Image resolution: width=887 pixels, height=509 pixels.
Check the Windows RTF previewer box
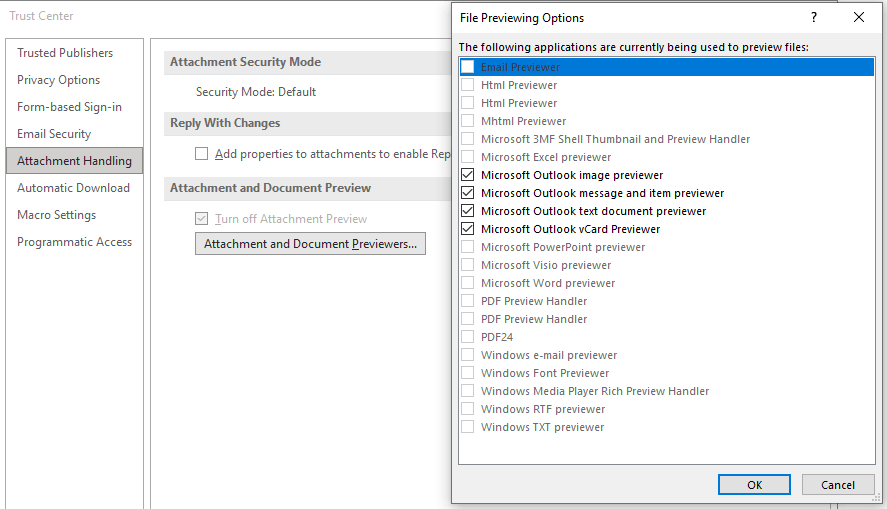467,409
